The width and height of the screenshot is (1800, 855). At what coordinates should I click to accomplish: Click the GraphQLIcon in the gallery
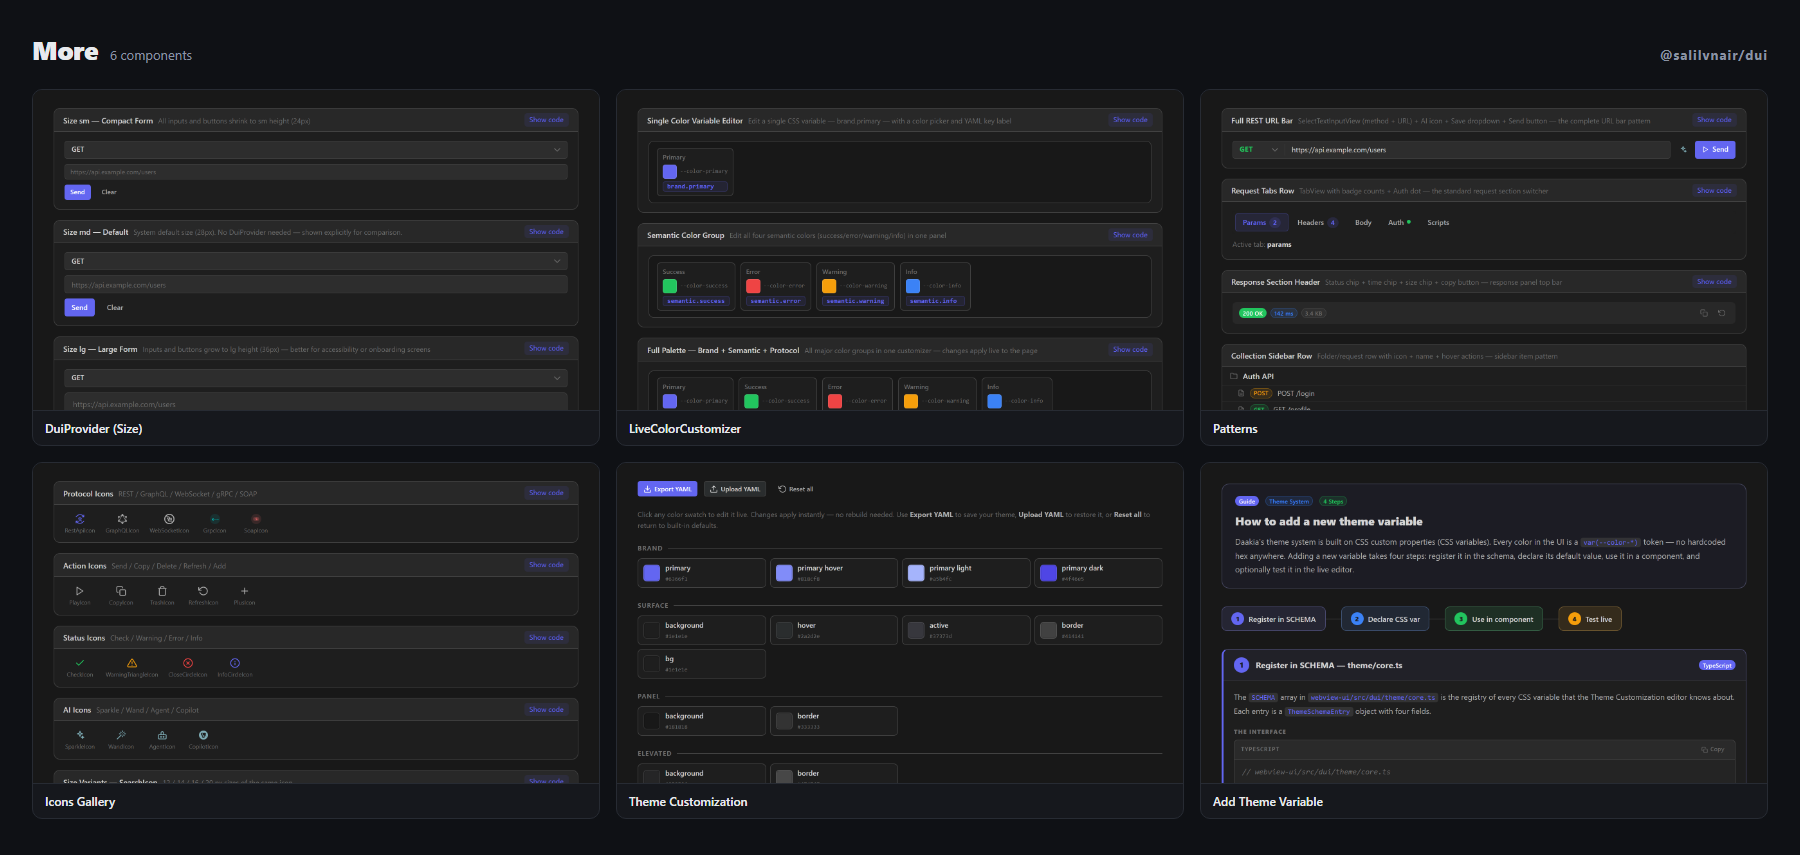pyautogui.click(x=122, y=519)
